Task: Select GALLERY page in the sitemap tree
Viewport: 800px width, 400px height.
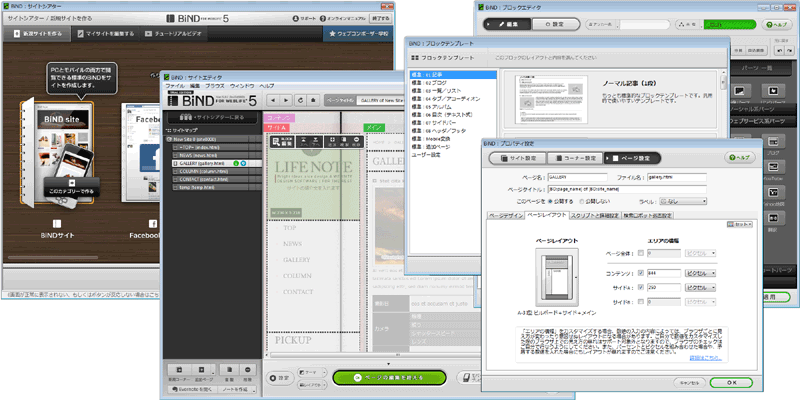Action: (x=205, y=161)
